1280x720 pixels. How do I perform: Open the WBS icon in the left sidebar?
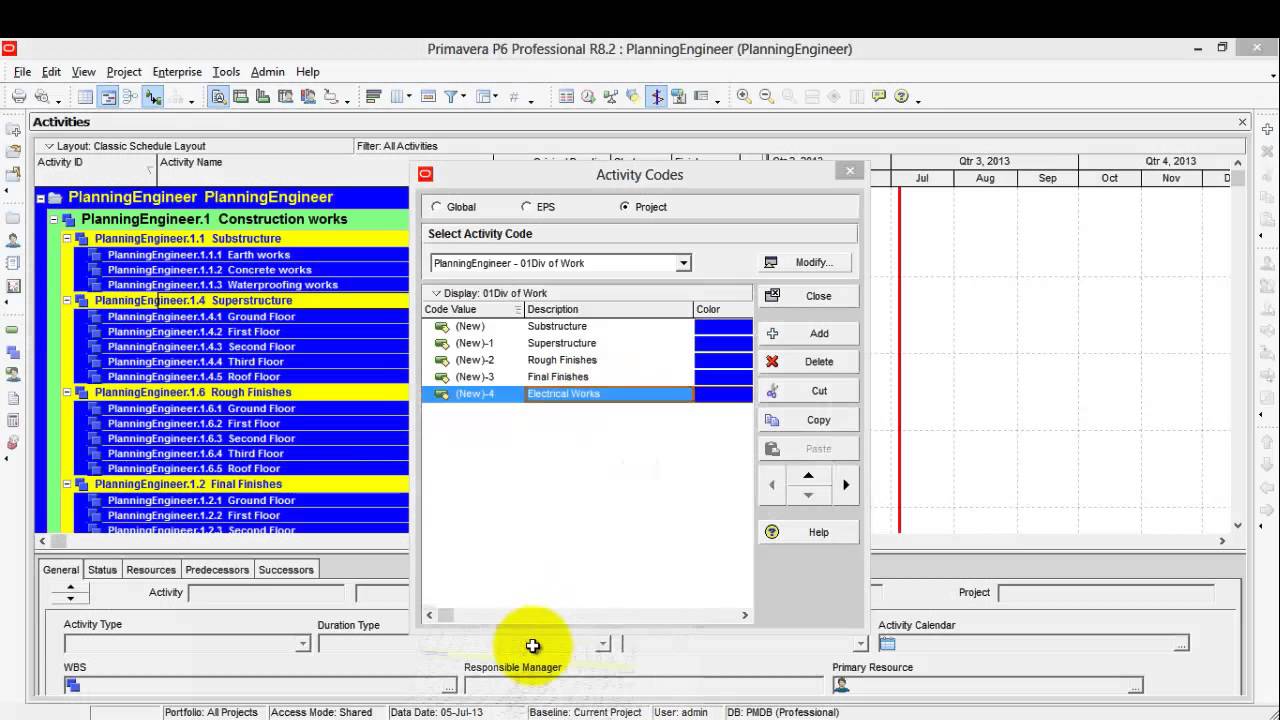pyautogui.click(x=13, y=352)
